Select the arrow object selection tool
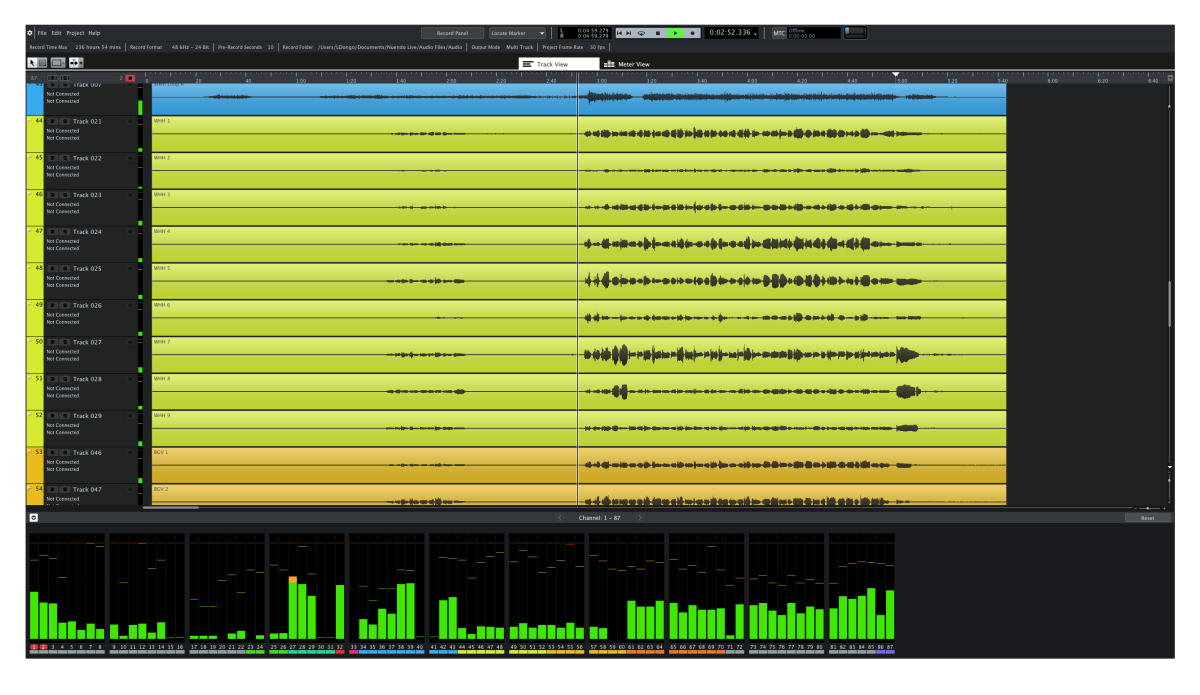This screenshot has height=695, width=1200. pos(32,63)
